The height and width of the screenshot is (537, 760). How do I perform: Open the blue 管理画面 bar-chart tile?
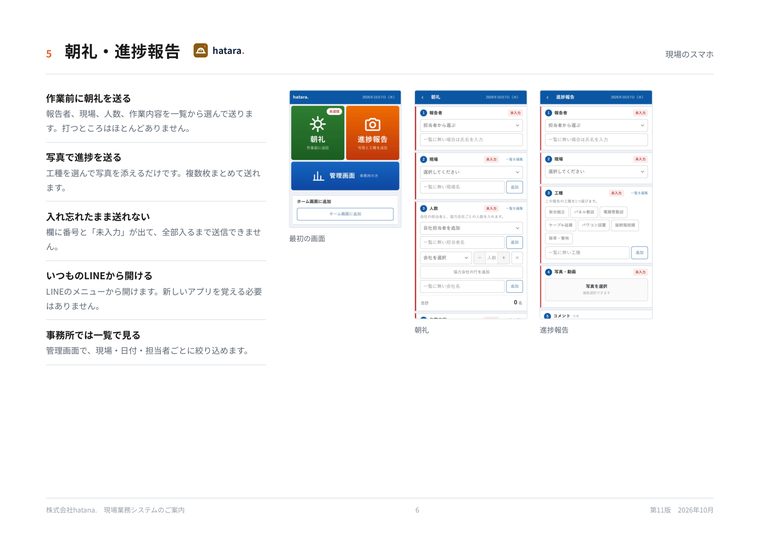(345, 175)
